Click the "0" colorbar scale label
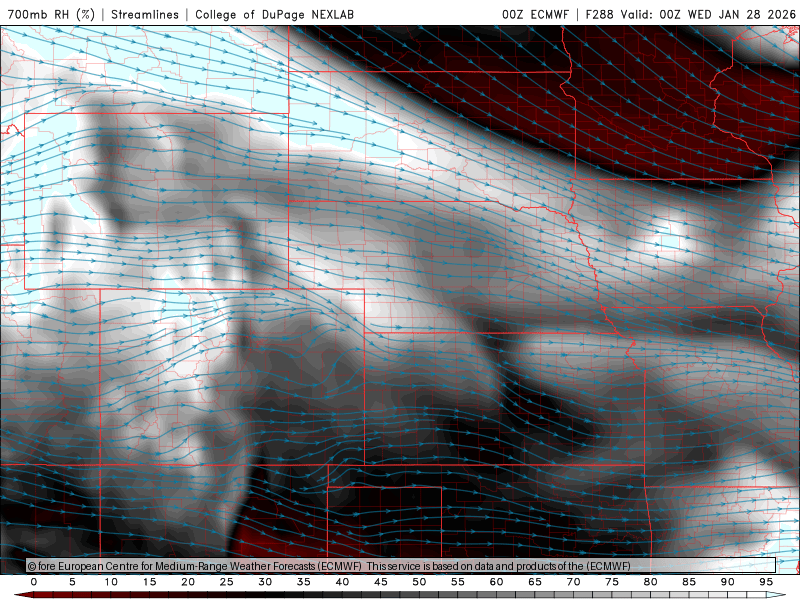800x600 pixels. pos(34,582)
